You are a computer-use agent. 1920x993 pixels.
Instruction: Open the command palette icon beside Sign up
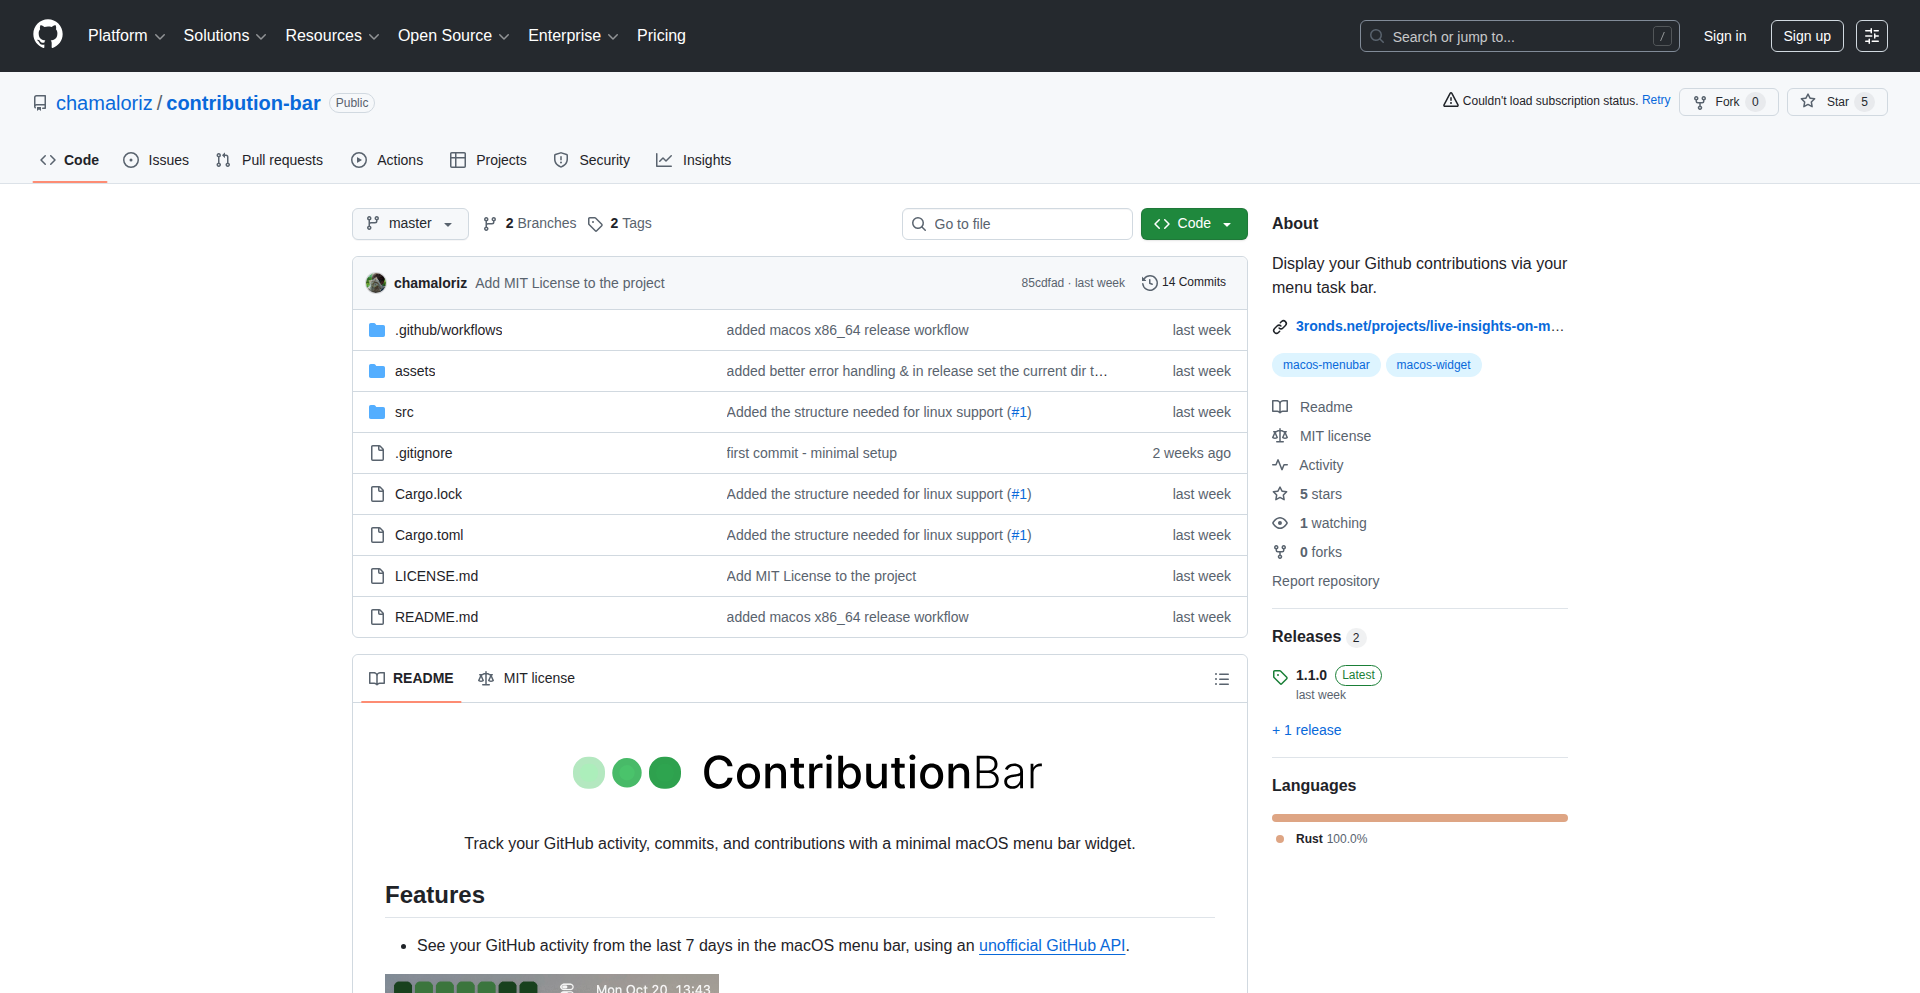(x=1872, y=35)
